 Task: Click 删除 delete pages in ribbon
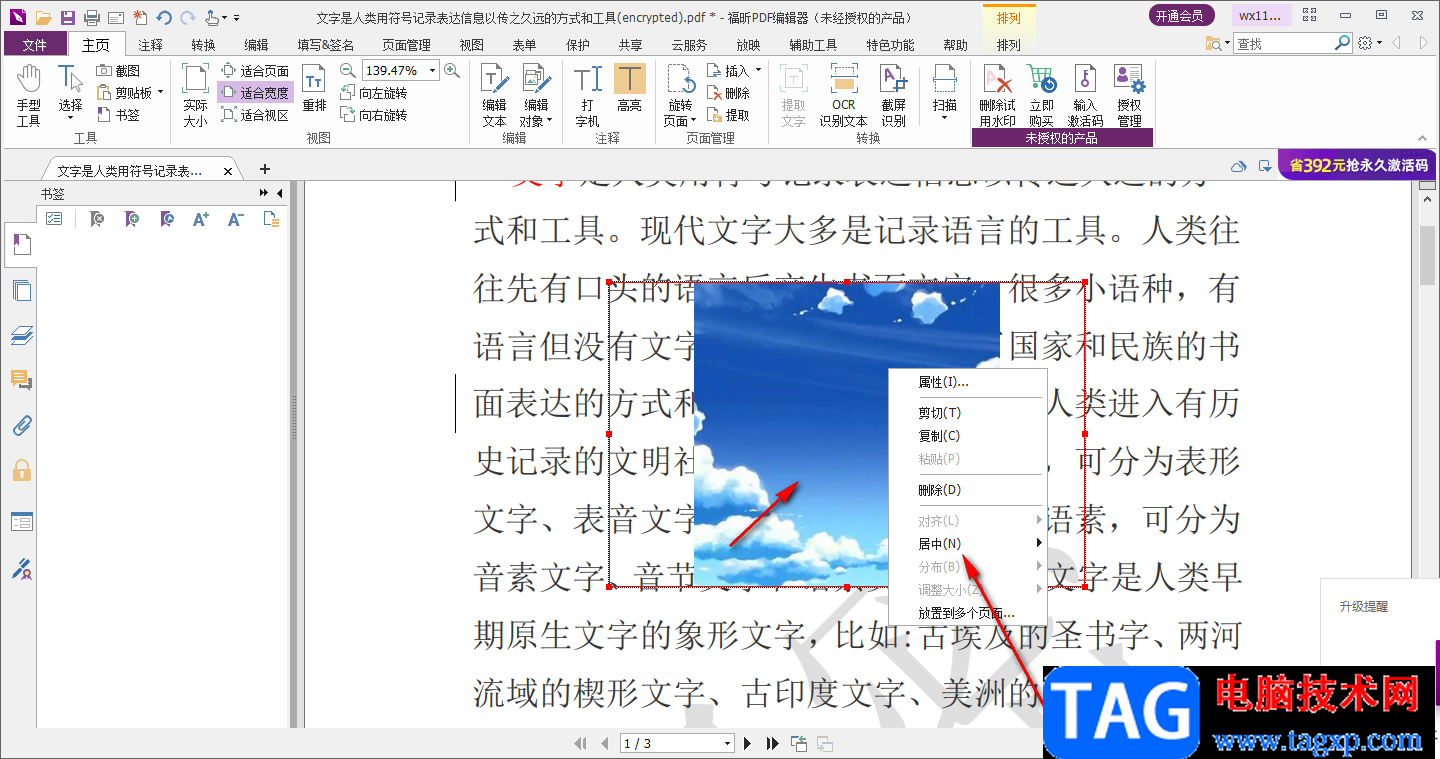pos(728,93)
